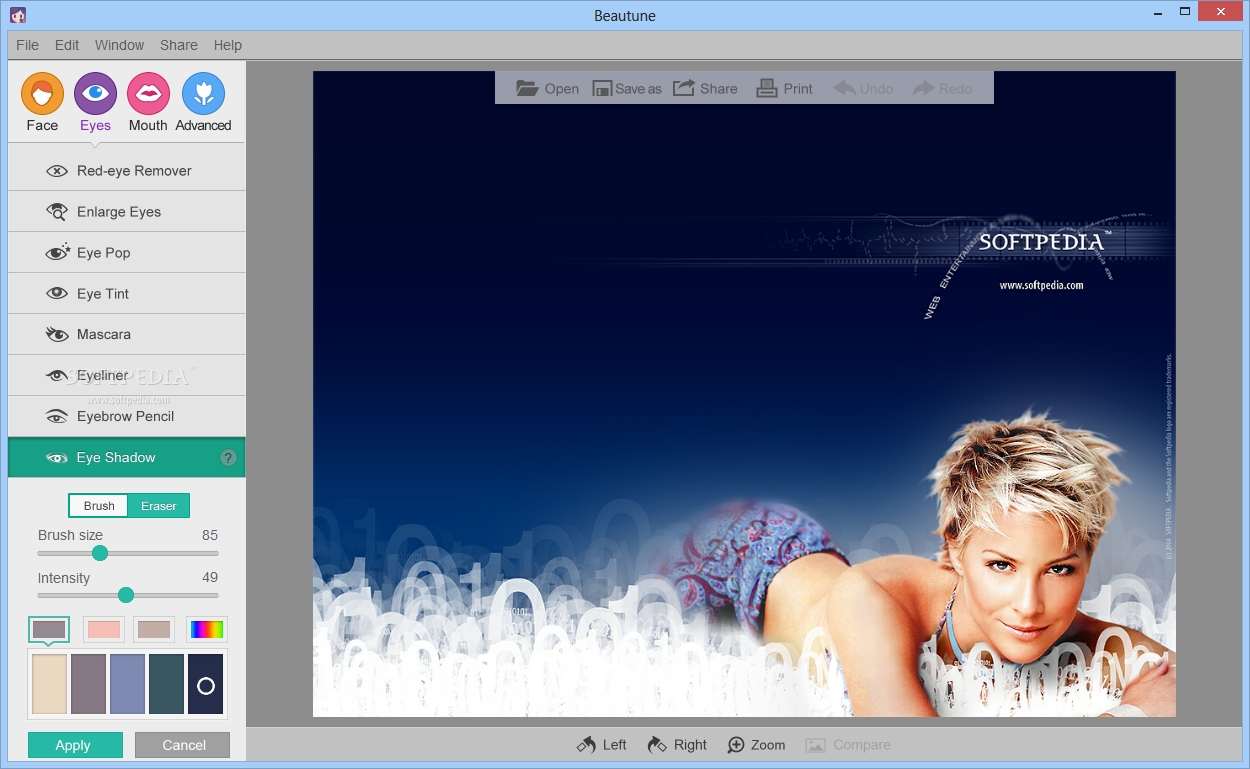This screenshot has height=769, width=1250.
Task: Compare with the original image
Action: coord(848,745)
